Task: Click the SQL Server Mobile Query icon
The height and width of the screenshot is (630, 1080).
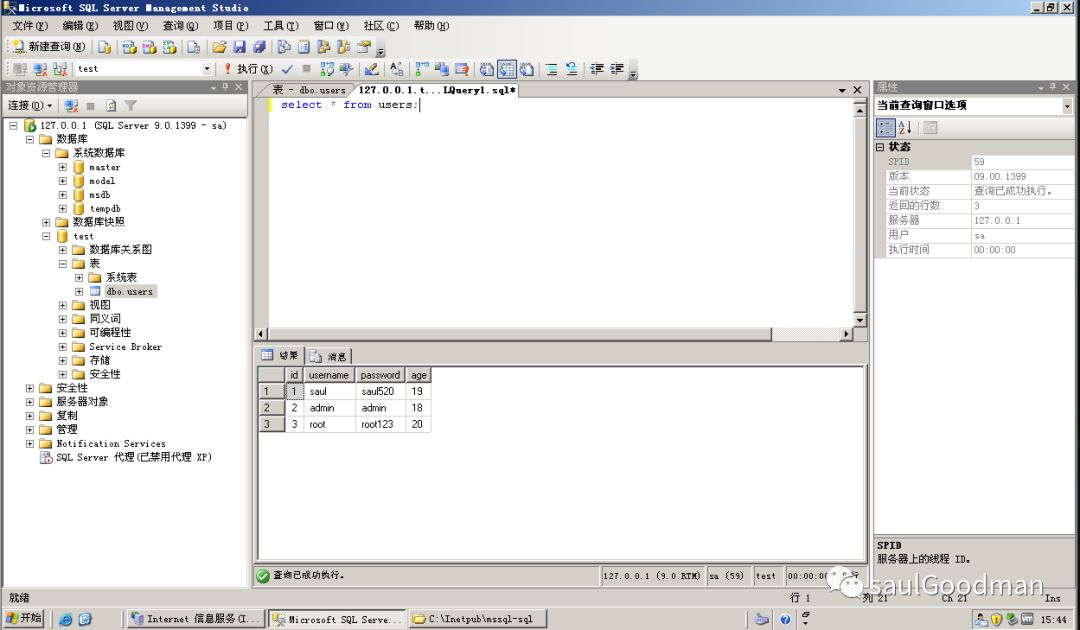Action: (194, 47)
